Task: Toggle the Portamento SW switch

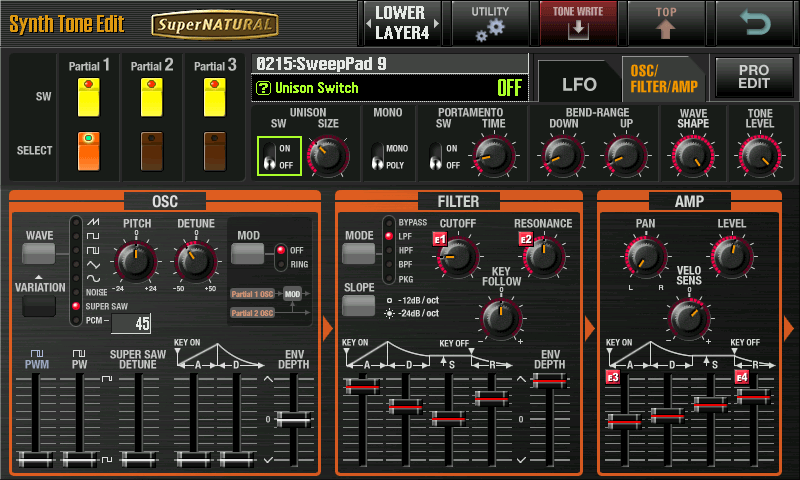Action: (438, 156)
